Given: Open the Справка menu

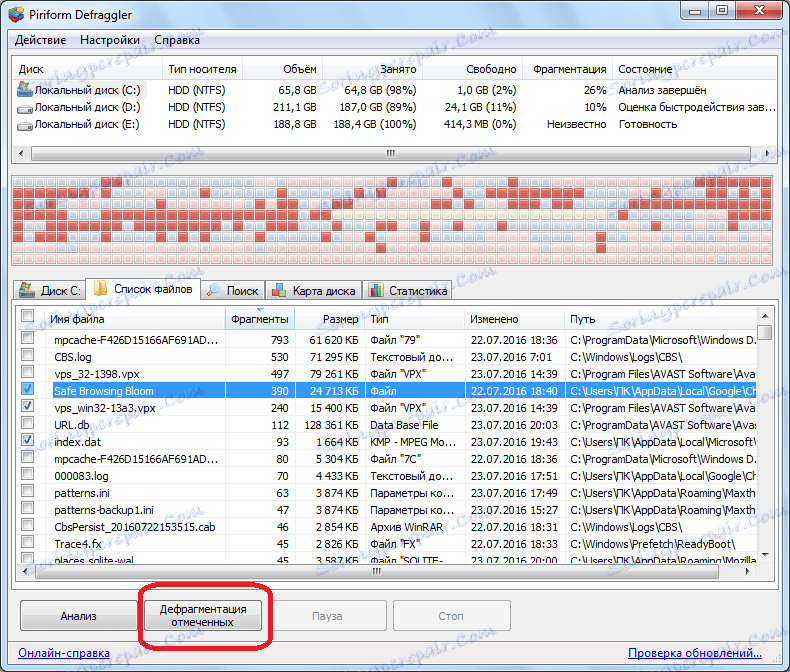Looking at the screenshot, I should pyautogui.click(x=177, y=40).
